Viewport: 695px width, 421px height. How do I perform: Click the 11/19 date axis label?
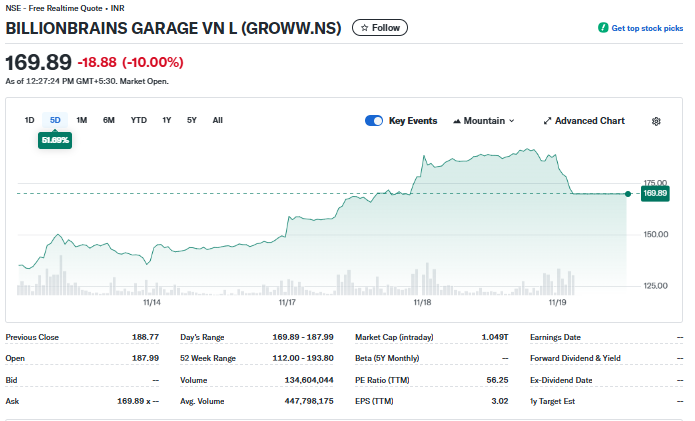(557, 302)
